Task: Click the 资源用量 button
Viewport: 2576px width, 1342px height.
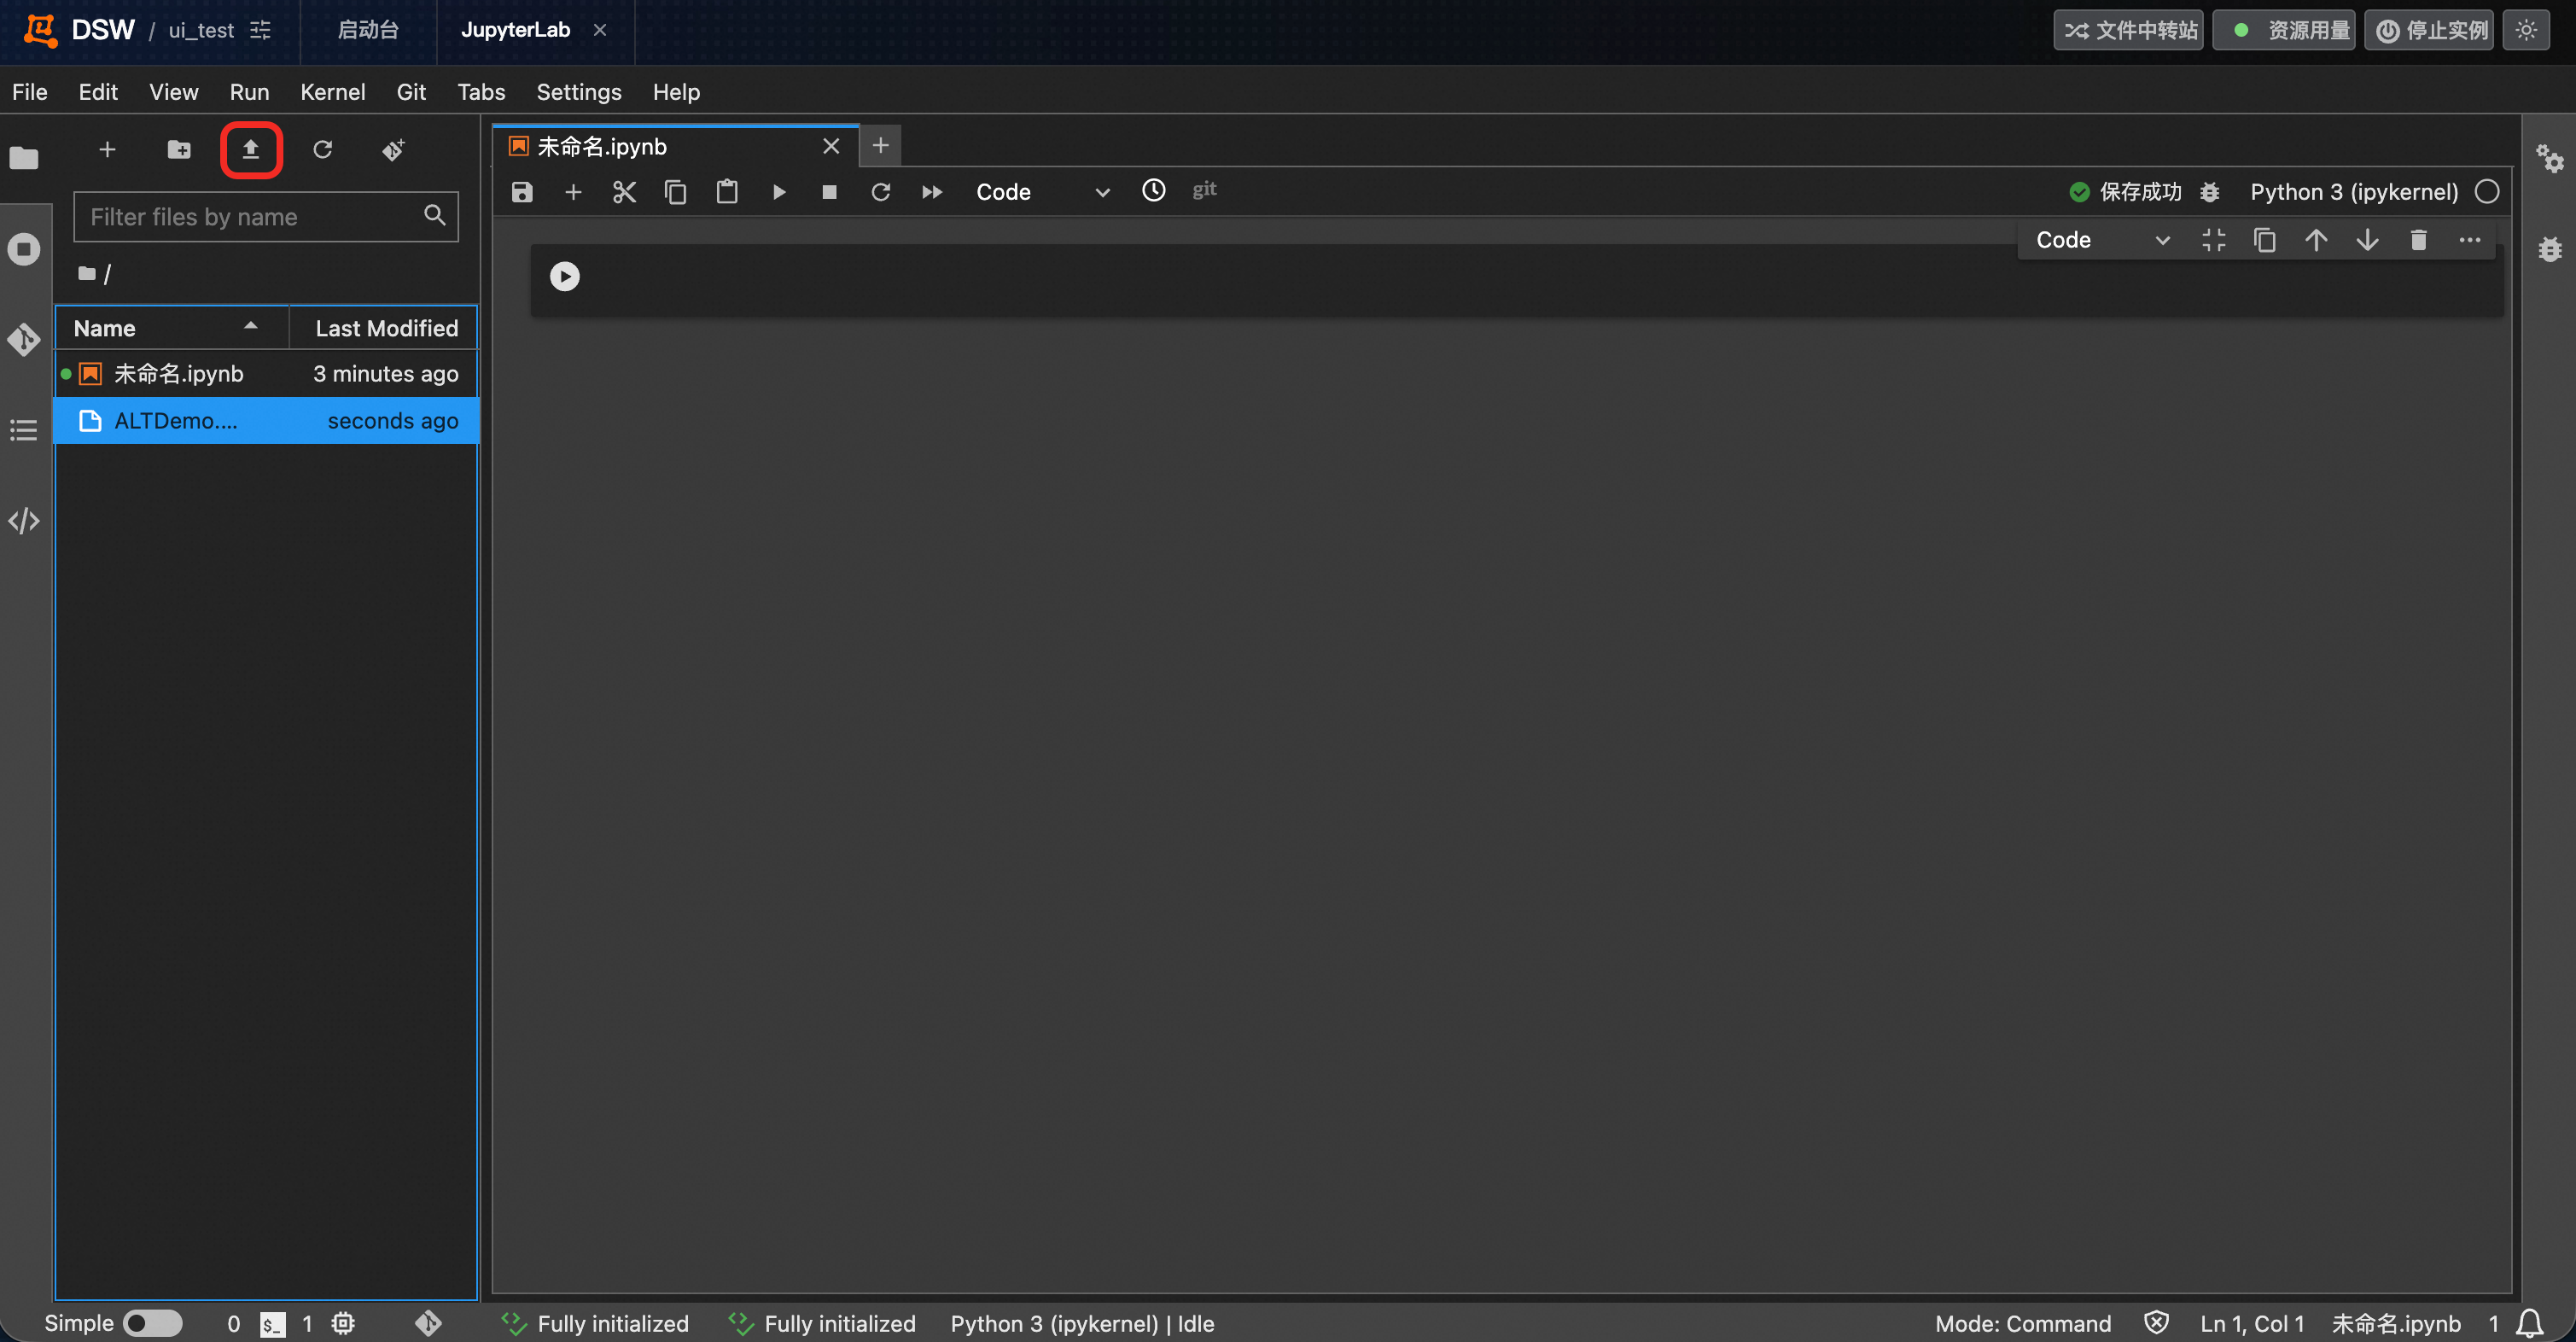Action: pyautogui.click(x=2285, y=30)
